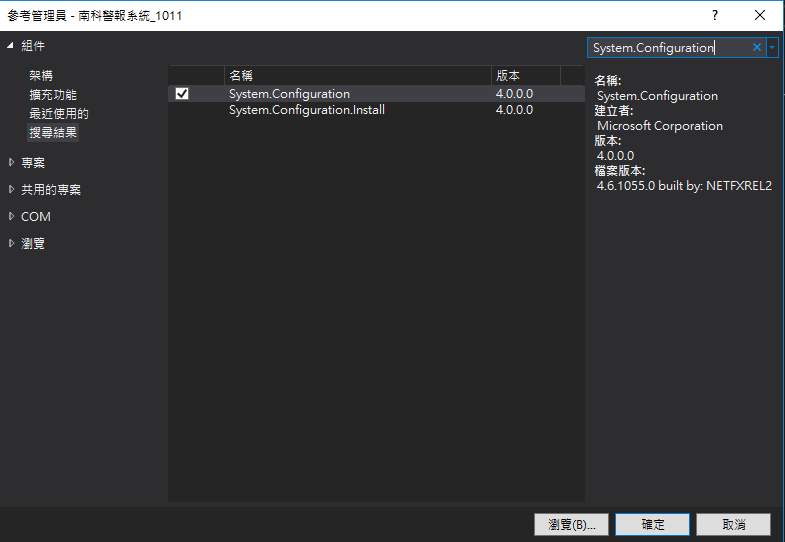Select 擴充功能 under 組件
This screenshot has width=785, height=542.
click(52, 95)
